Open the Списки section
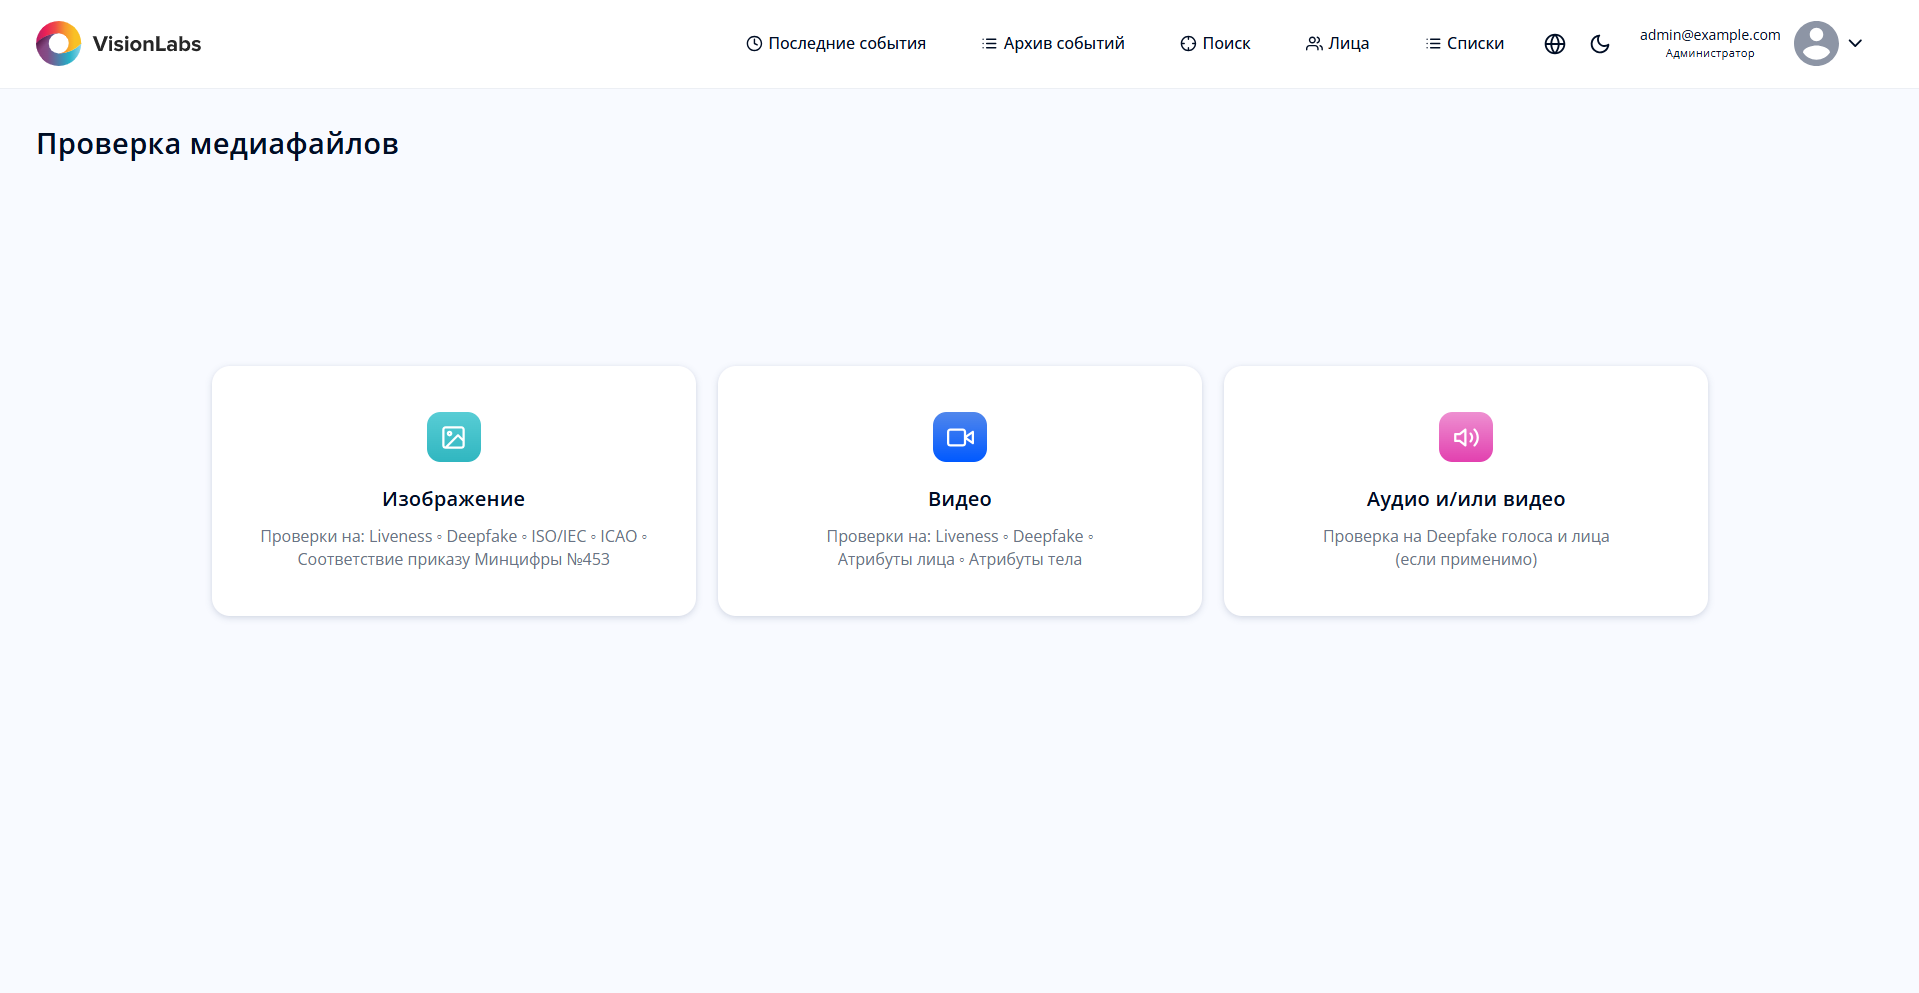Image resolution: width=1919 pixels, height=993 pixels. [x=1464, y=44]
